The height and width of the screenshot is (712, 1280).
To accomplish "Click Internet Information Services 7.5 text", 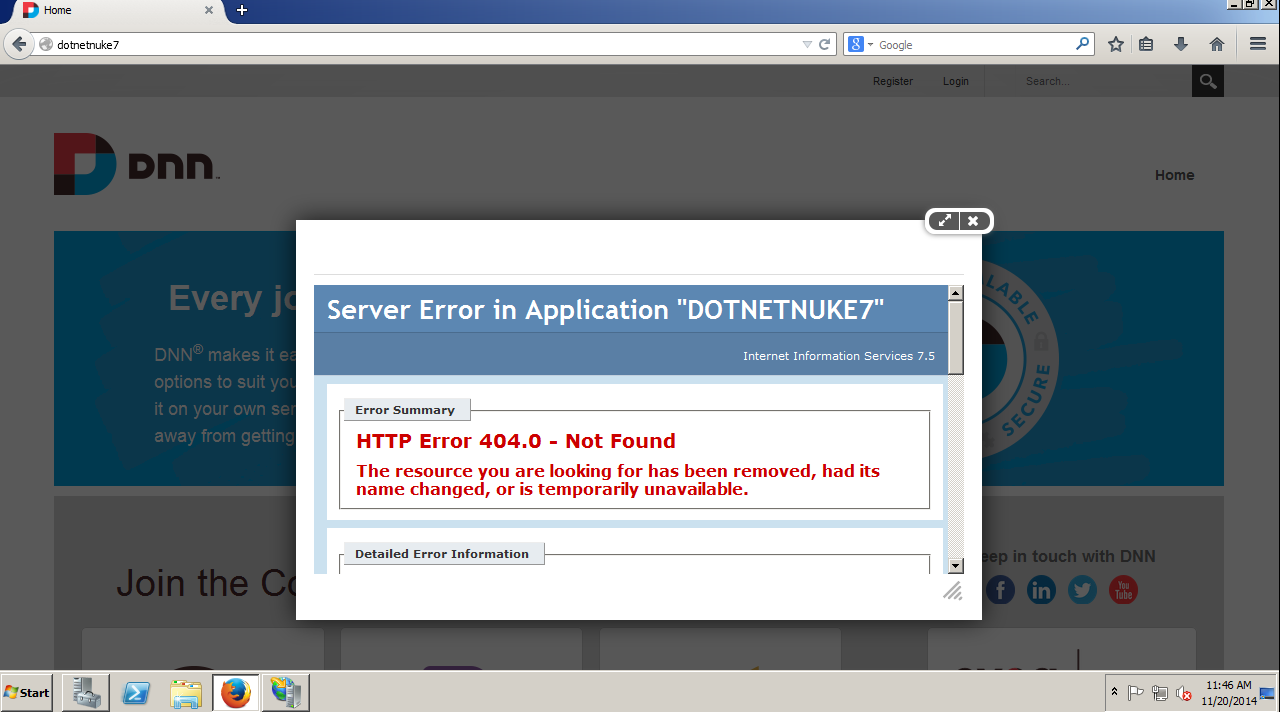I will click(839, 356).
